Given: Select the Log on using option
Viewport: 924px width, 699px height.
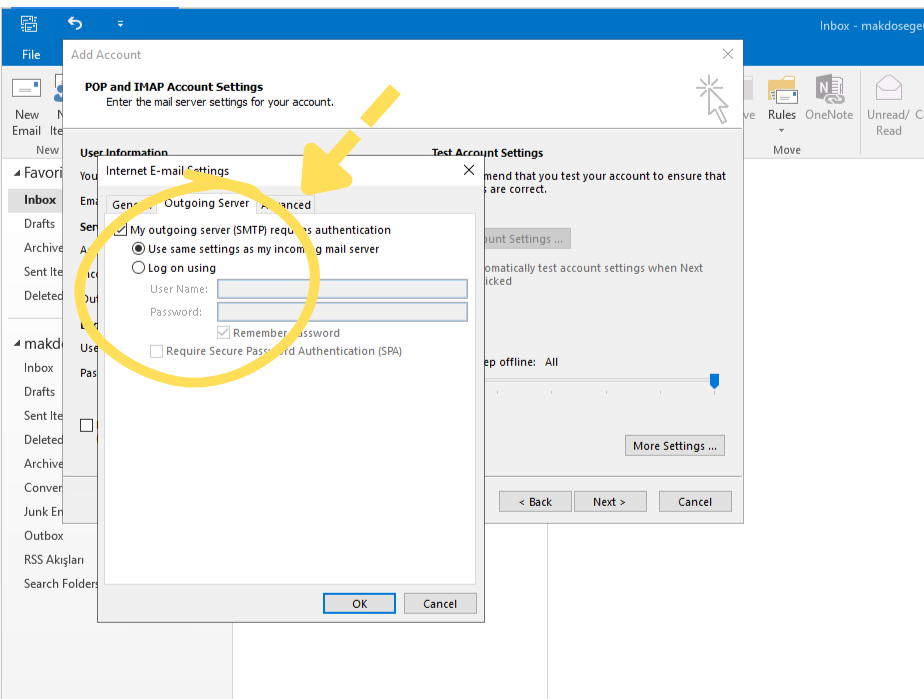Looking at the screenshot, I should click(138, 268).
